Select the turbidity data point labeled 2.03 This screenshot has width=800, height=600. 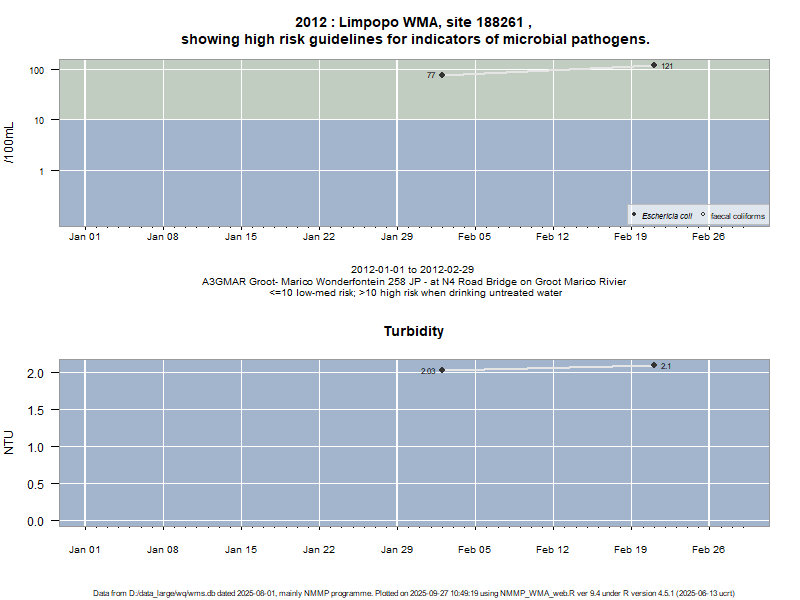442,370
